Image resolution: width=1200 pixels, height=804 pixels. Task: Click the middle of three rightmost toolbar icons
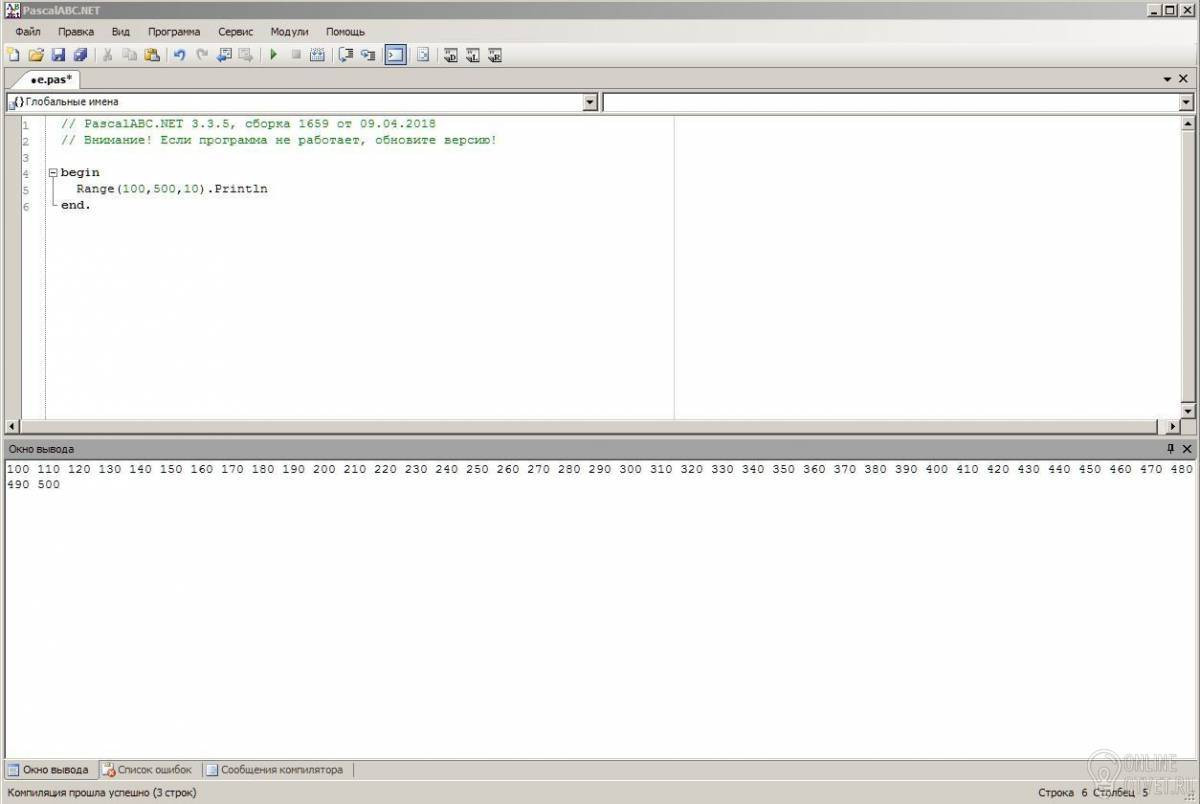(x=473, y=55)
